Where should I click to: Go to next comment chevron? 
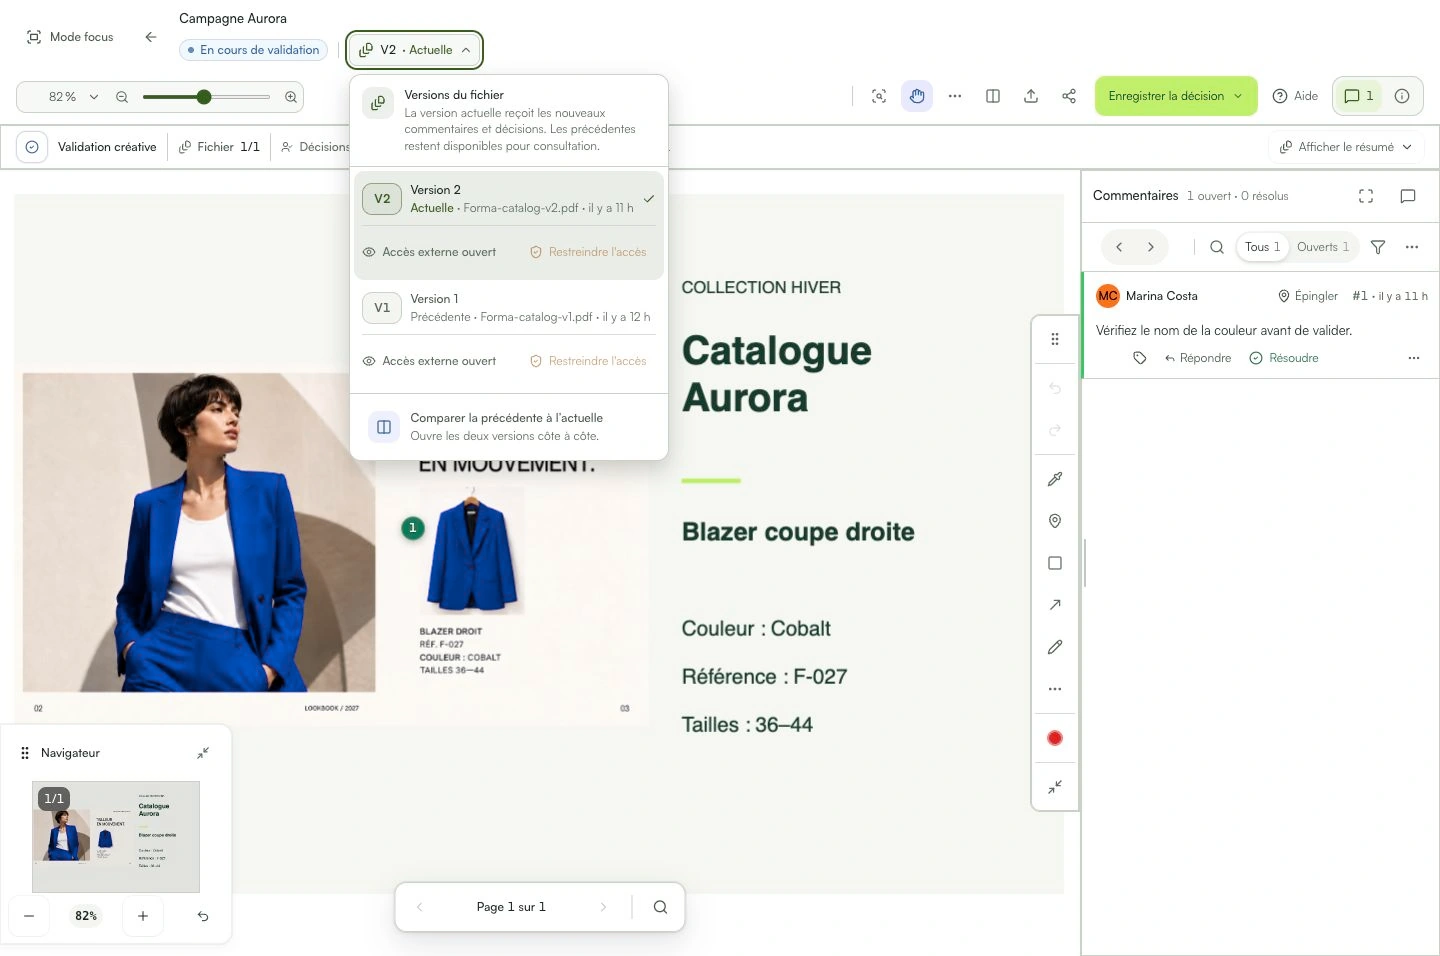pyautogui.click(x=1151, y=247)
